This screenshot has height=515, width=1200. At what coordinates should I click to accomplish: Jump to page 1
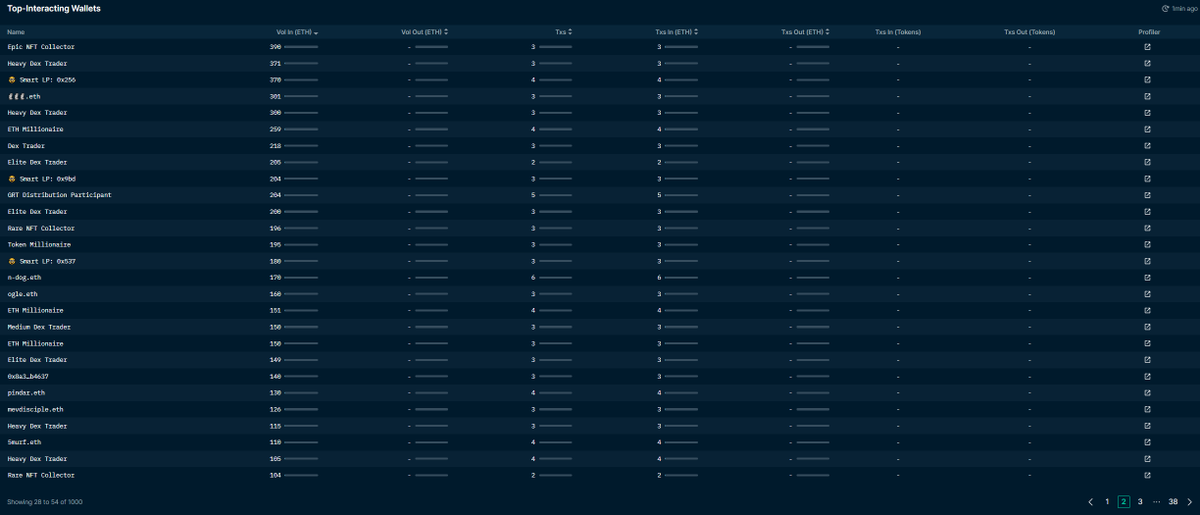(x=1107, y=501)
